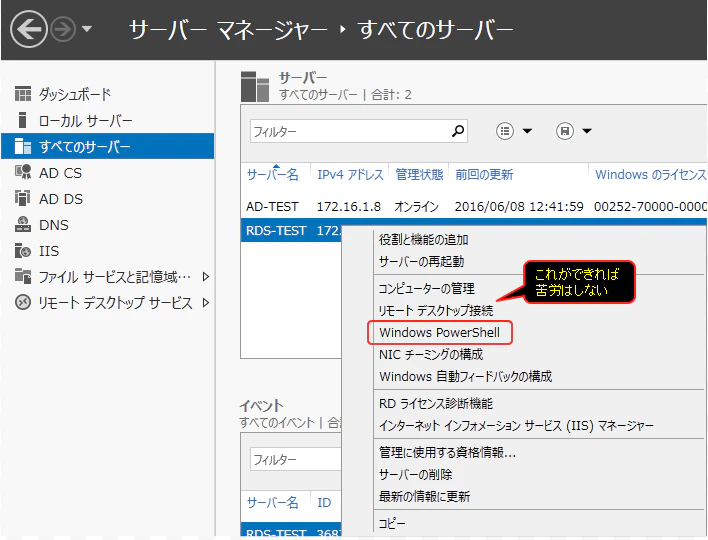Choose サーバーの再起動 from context menu
Image resolution: width=708 pixels, height=540 pixels.
(x=421, y=261)
